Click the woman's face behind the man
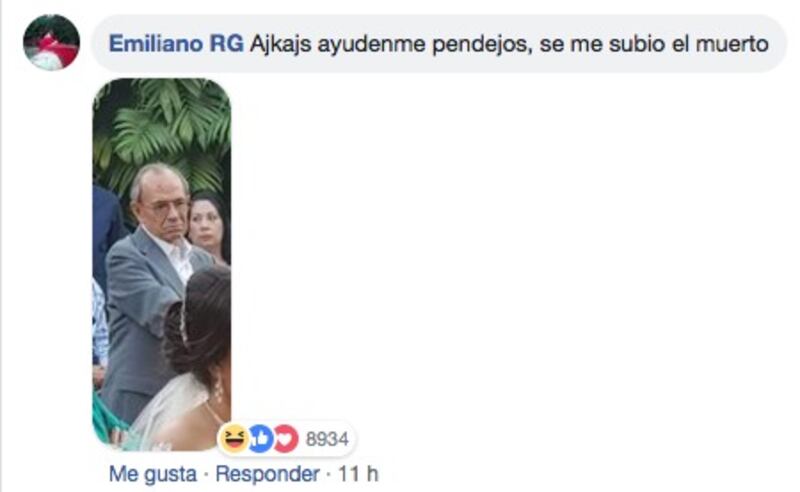The height and width of the screenshot is (492, 800). (206, 225)
